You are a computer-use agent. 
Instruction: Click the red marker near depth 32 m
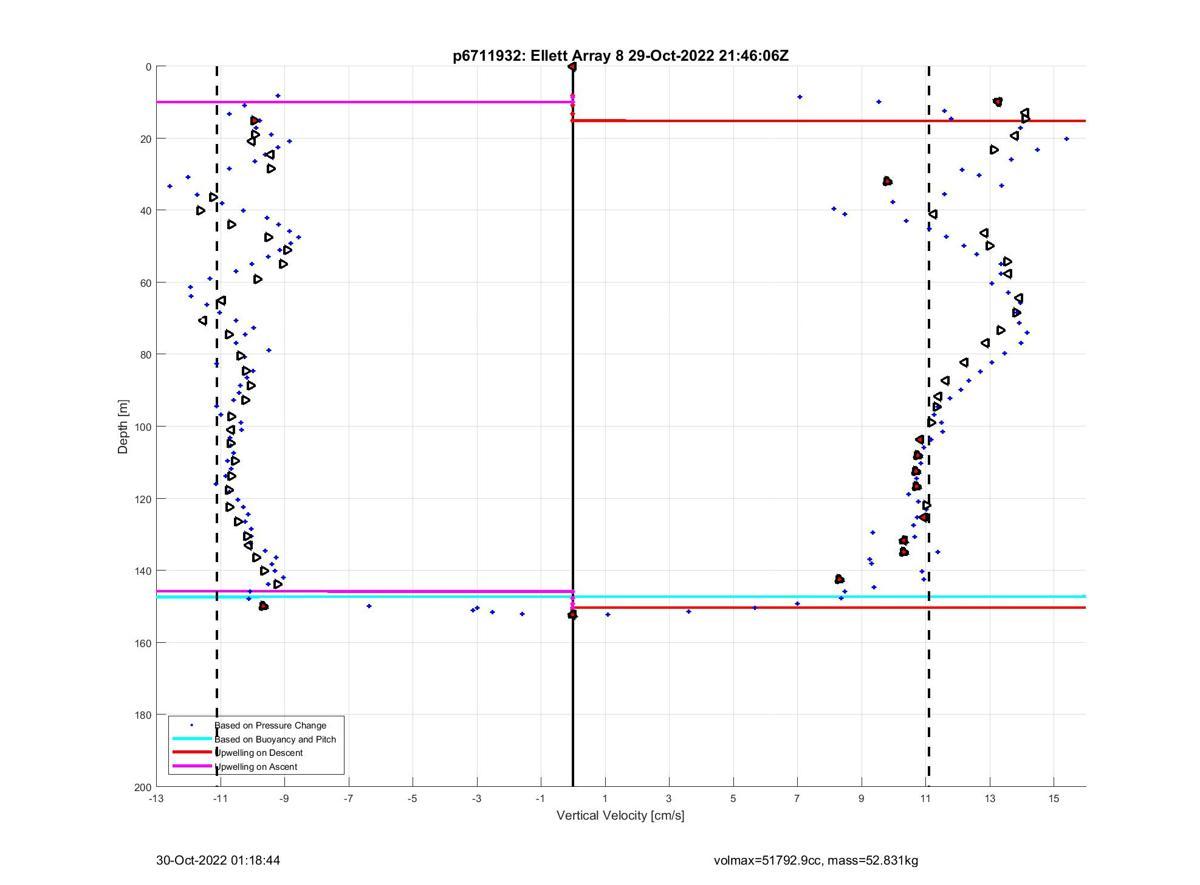point(887,181)
